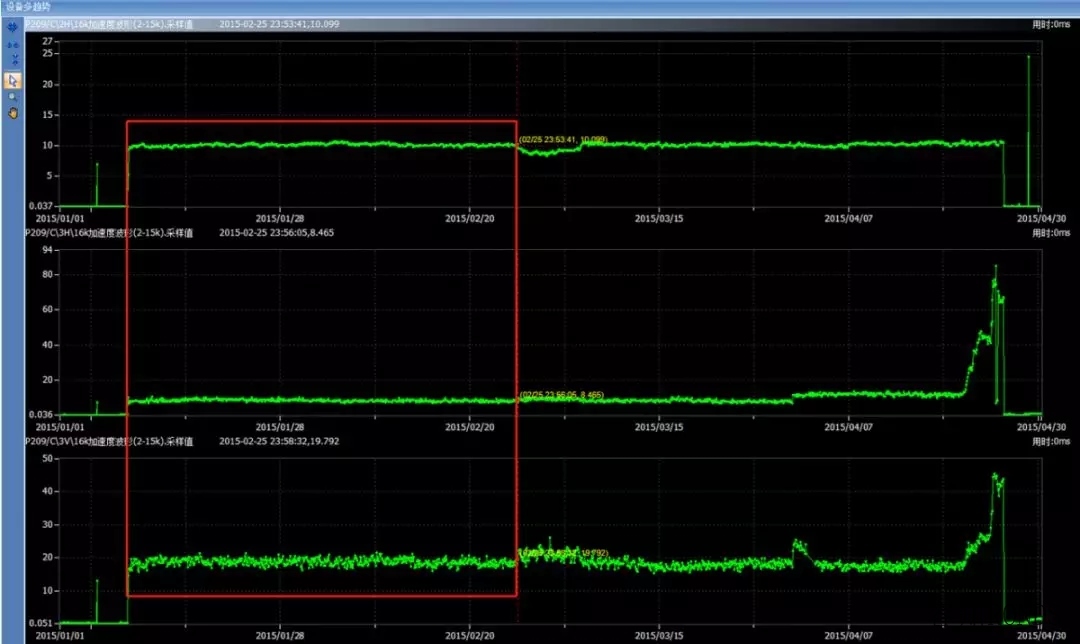This screenshot has width=1080, height=644.
Task: Click 2015/03/15 date on middle chart axis
Action: point(660,426)
